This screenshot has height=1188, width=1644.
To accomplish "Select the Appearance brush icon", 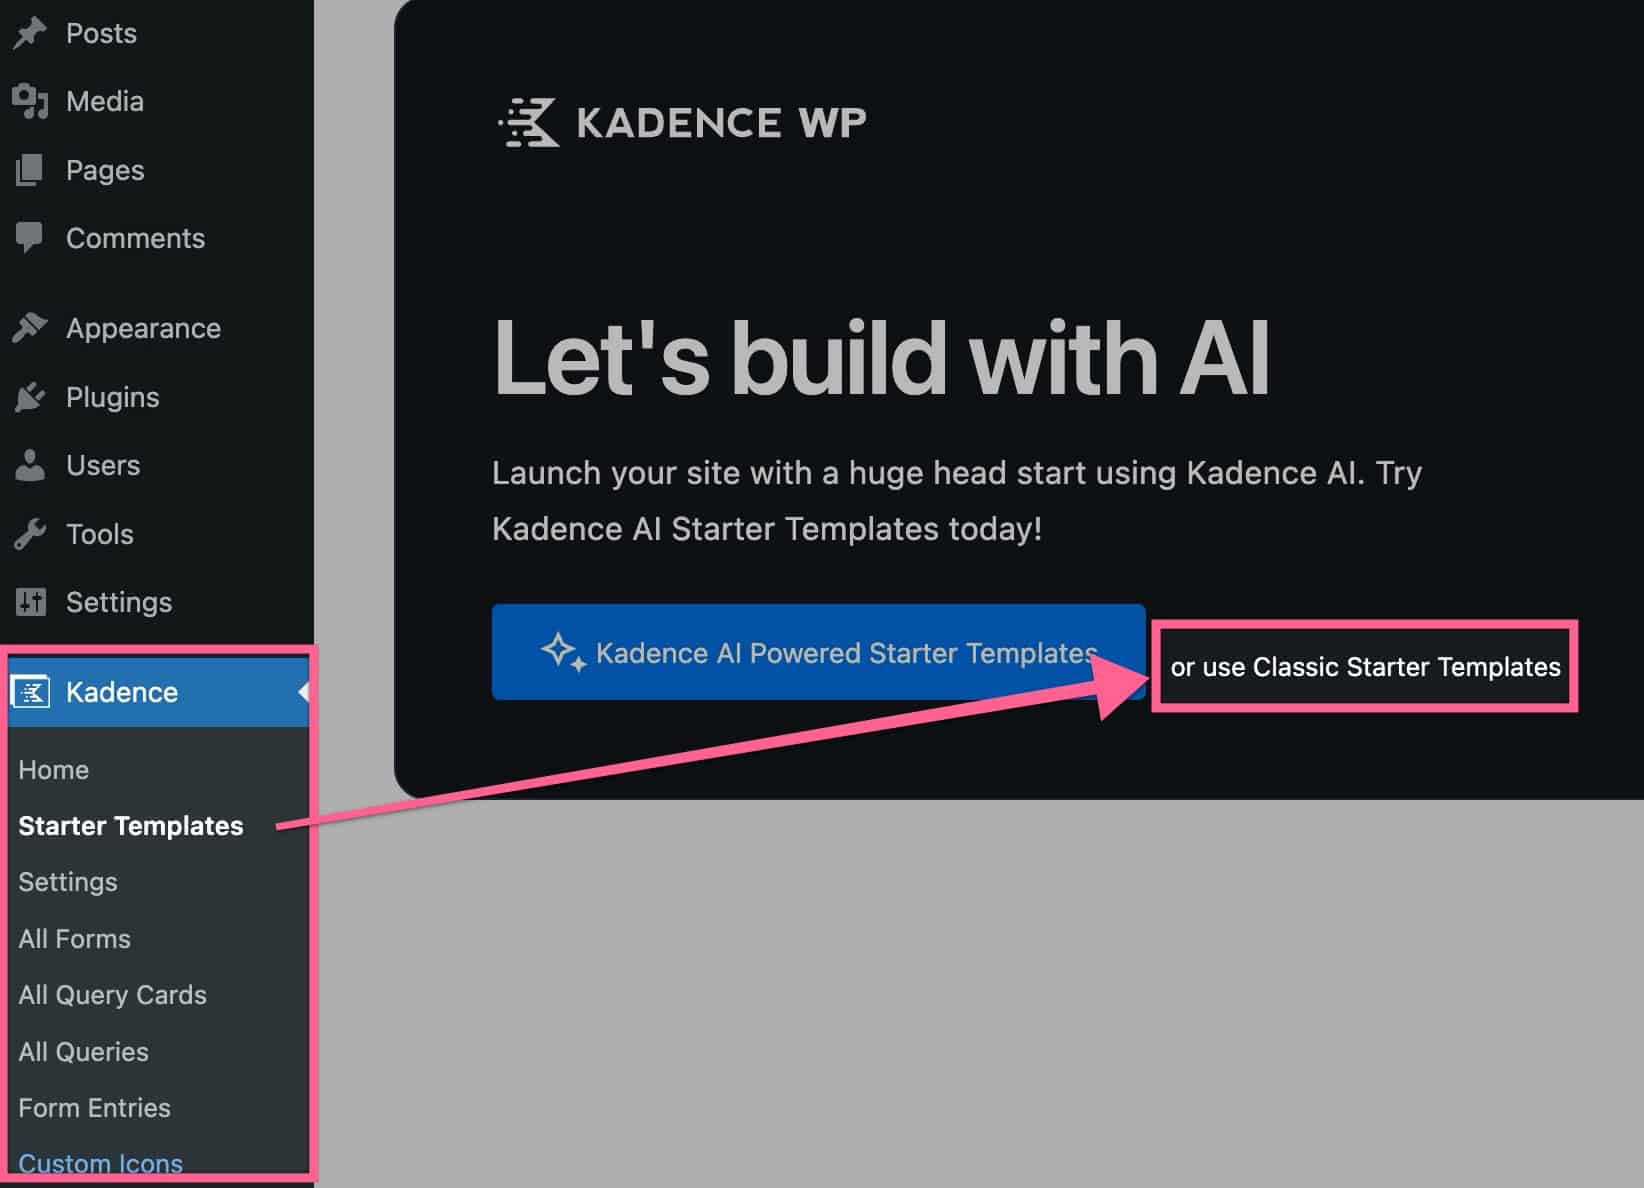I will [x=31, y=326].
